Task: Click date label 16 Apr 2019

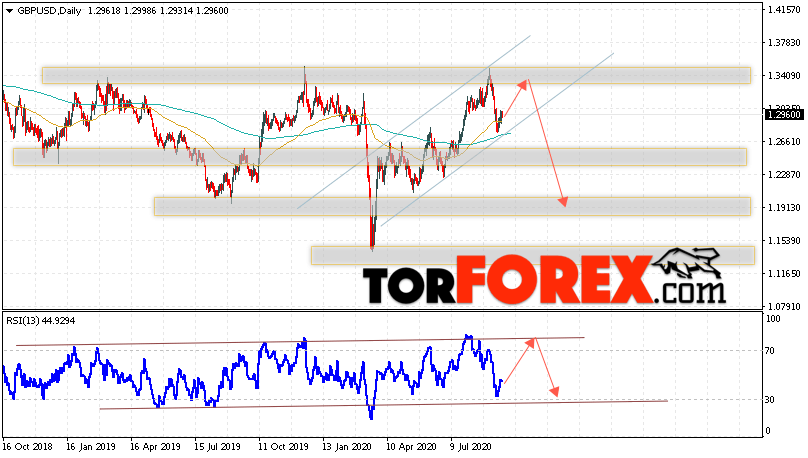Action: 155,446
